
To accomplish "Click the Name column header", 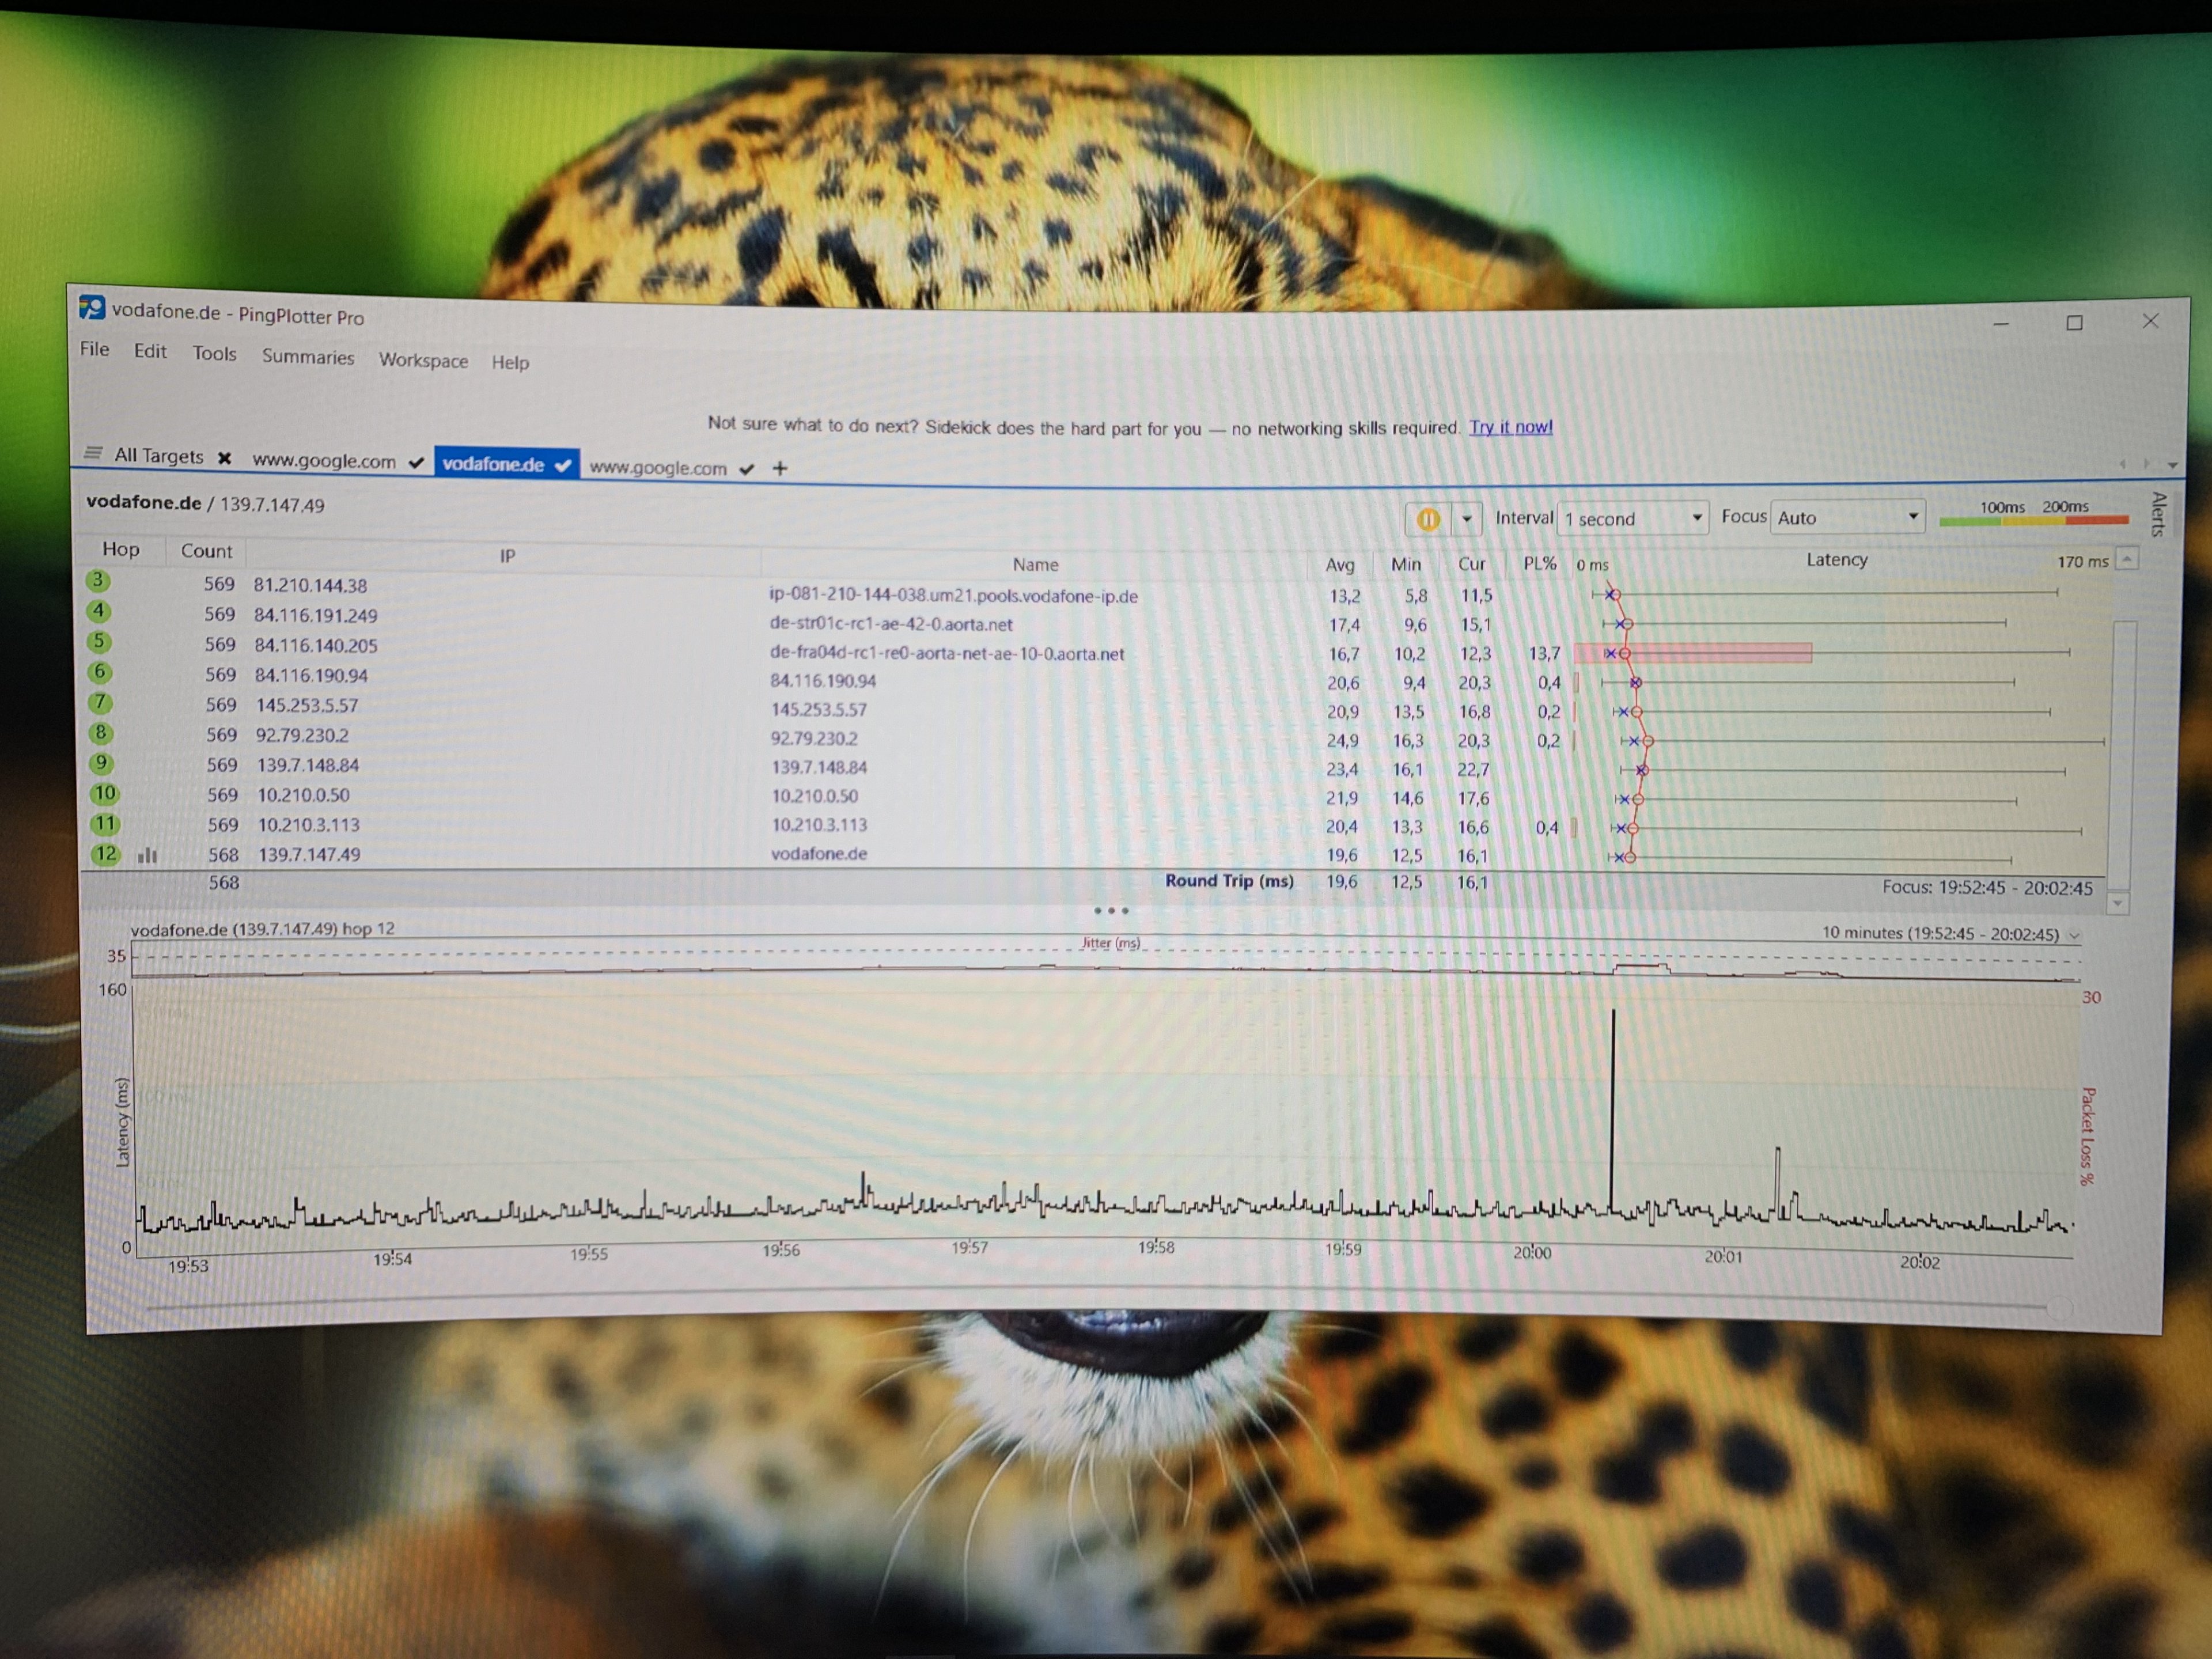I will click(1035, 564).
